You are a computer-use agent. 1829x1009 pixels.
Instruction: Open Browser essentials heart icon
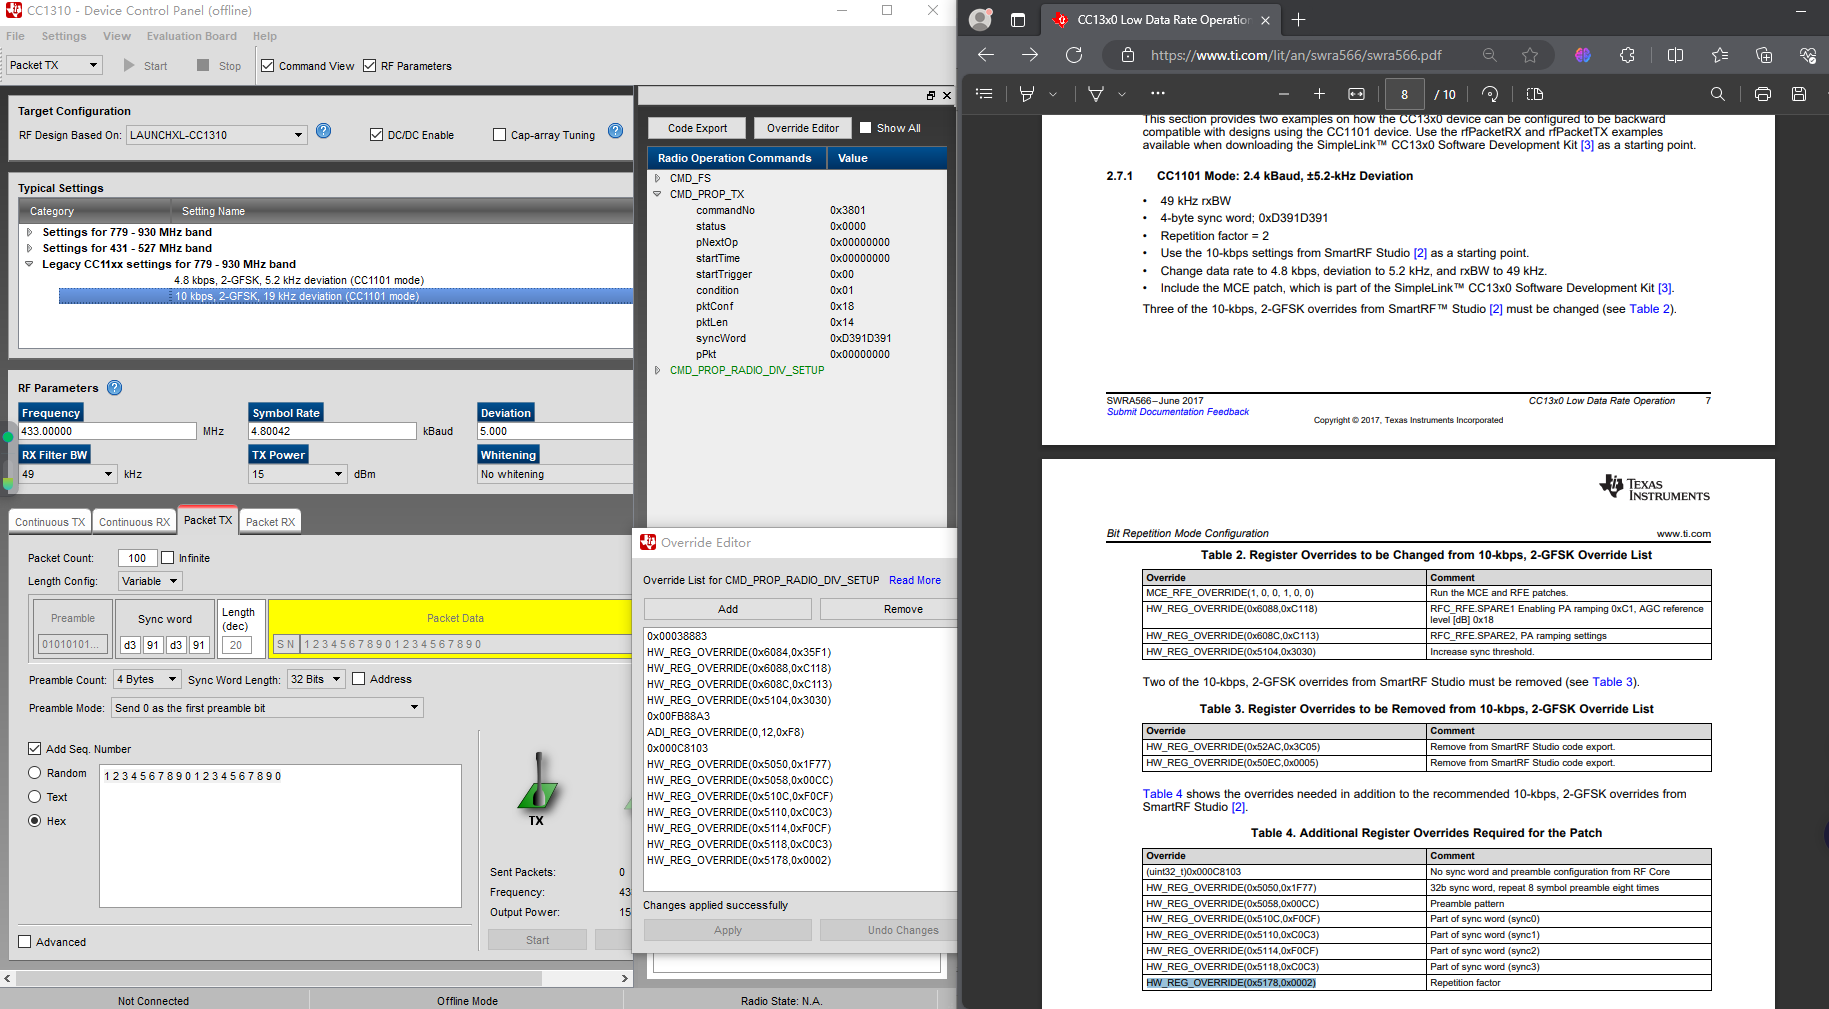pyautogui.click(x=1808, y=55)
